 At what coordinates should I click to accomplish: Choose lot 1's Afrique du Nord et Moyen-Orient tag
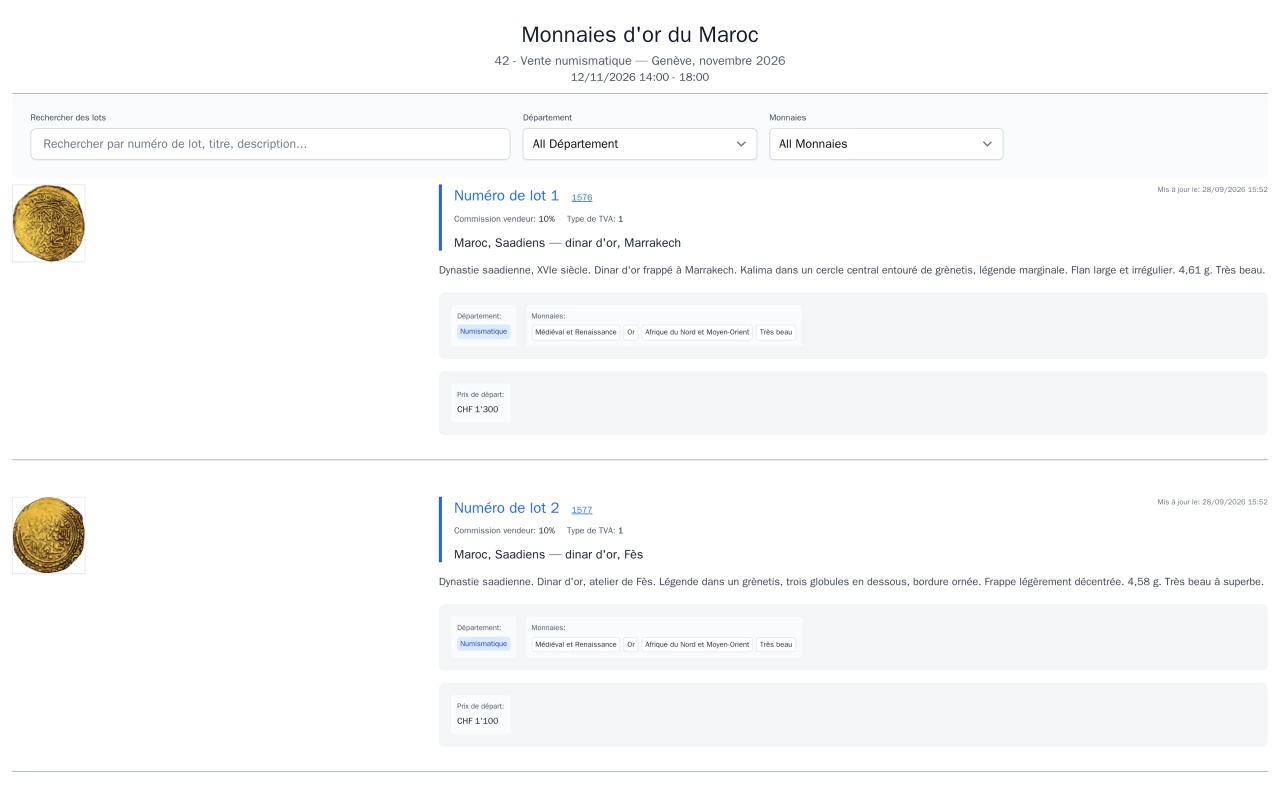(697, 332)
